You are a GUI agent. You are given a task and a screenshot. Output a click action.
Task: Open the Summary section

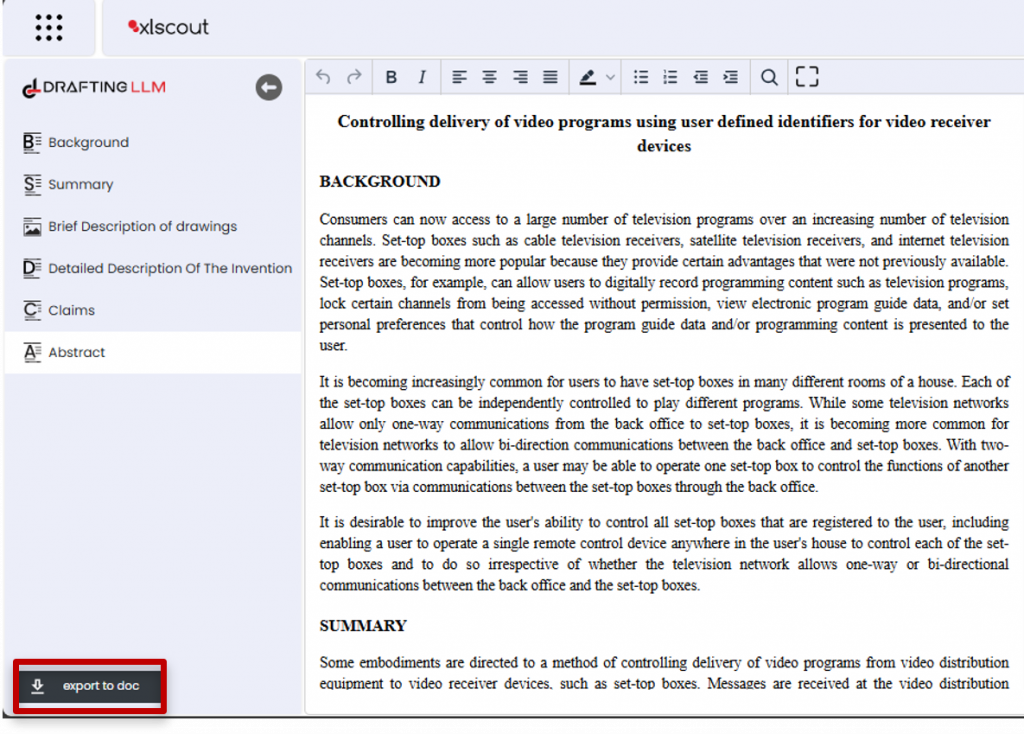coord(153,184)
